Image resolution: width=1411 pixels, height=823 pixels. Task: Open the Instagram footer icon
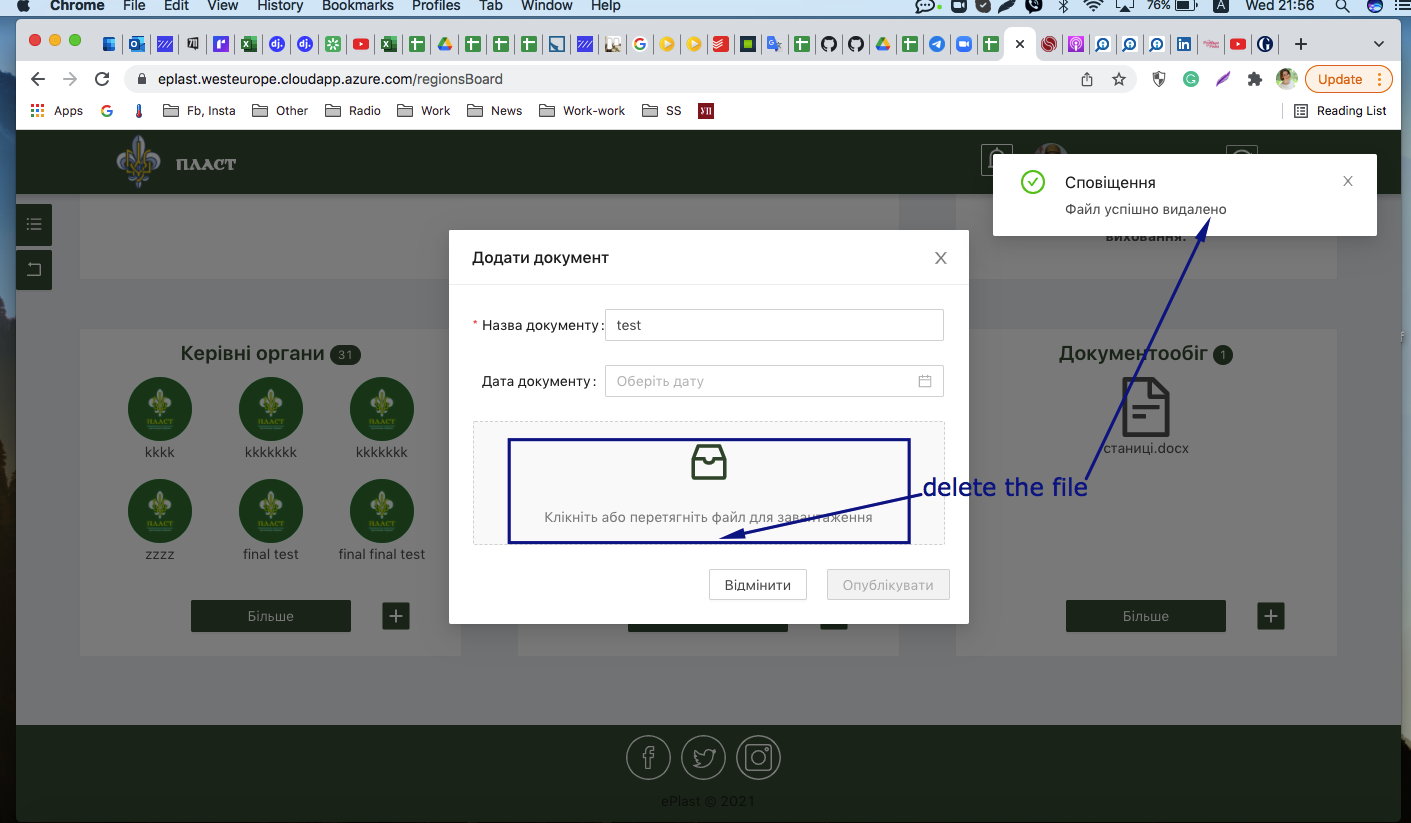click(758, 757)
